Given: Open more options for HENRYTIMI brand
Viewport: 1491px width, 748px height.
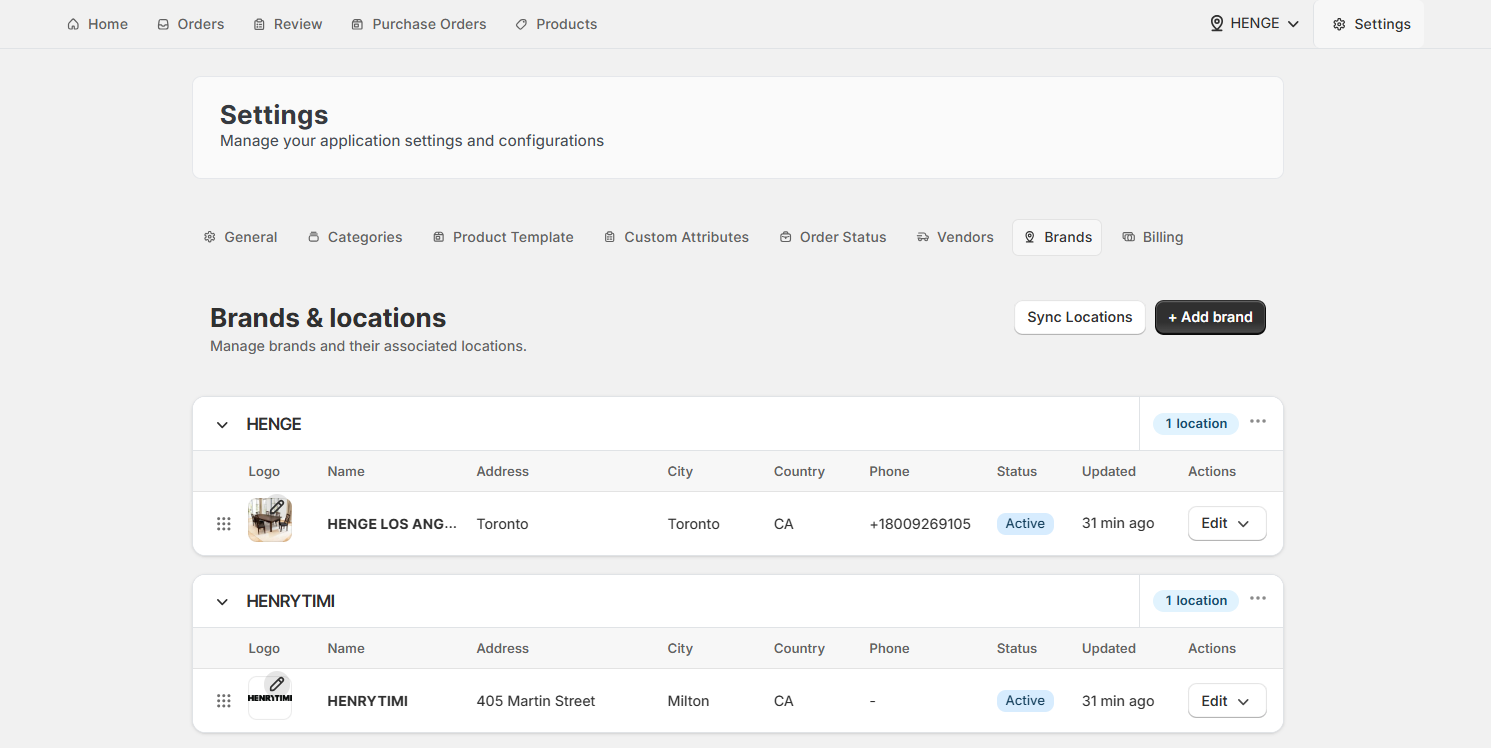Looking at the screenshot, I should pyautogui.click(x=1258, y=598).
